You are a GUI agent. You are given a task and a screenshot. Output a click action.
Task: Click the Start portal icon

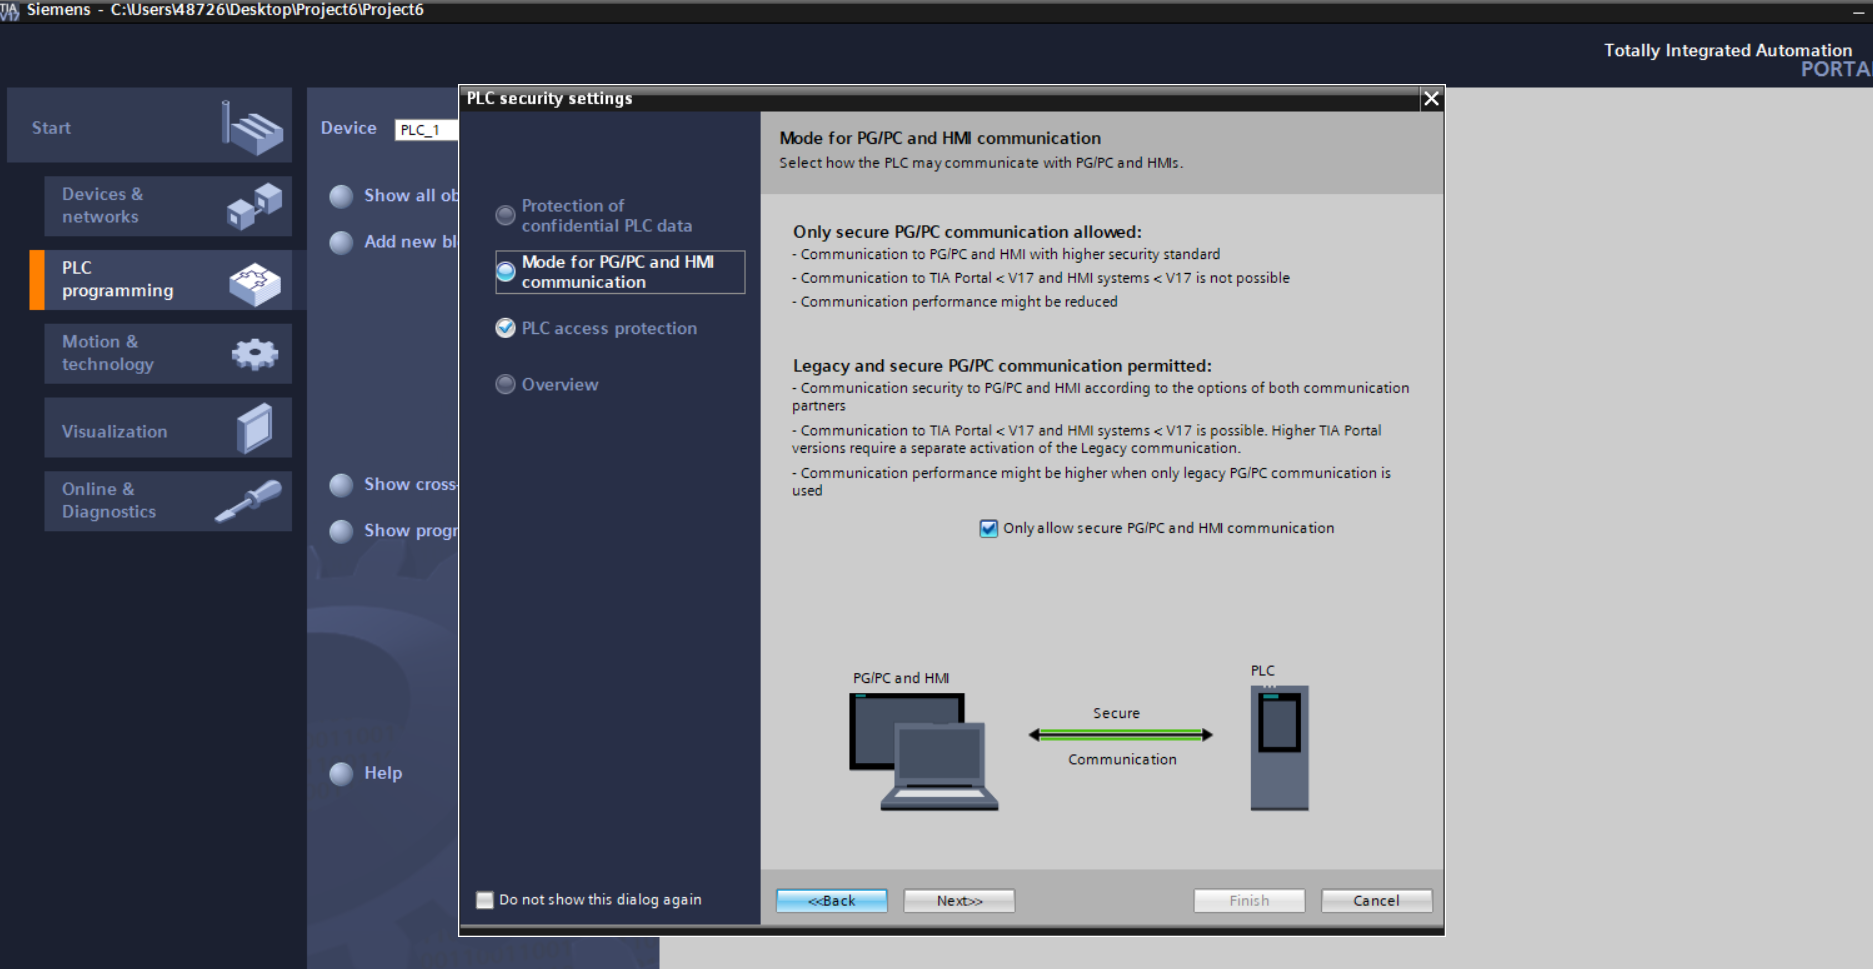click(252, 128)
